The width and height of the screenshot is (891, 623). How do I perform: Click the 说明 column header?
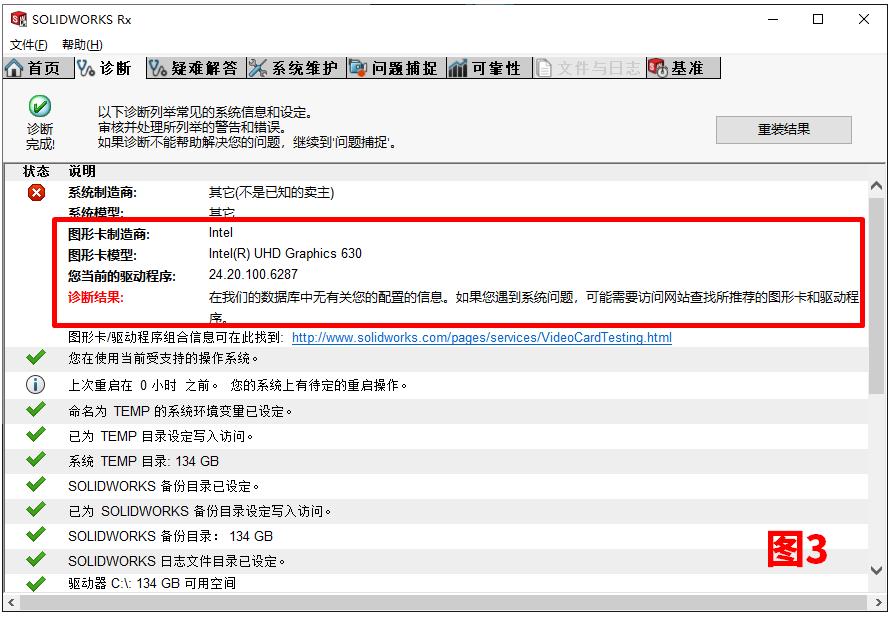click(82, 171)
